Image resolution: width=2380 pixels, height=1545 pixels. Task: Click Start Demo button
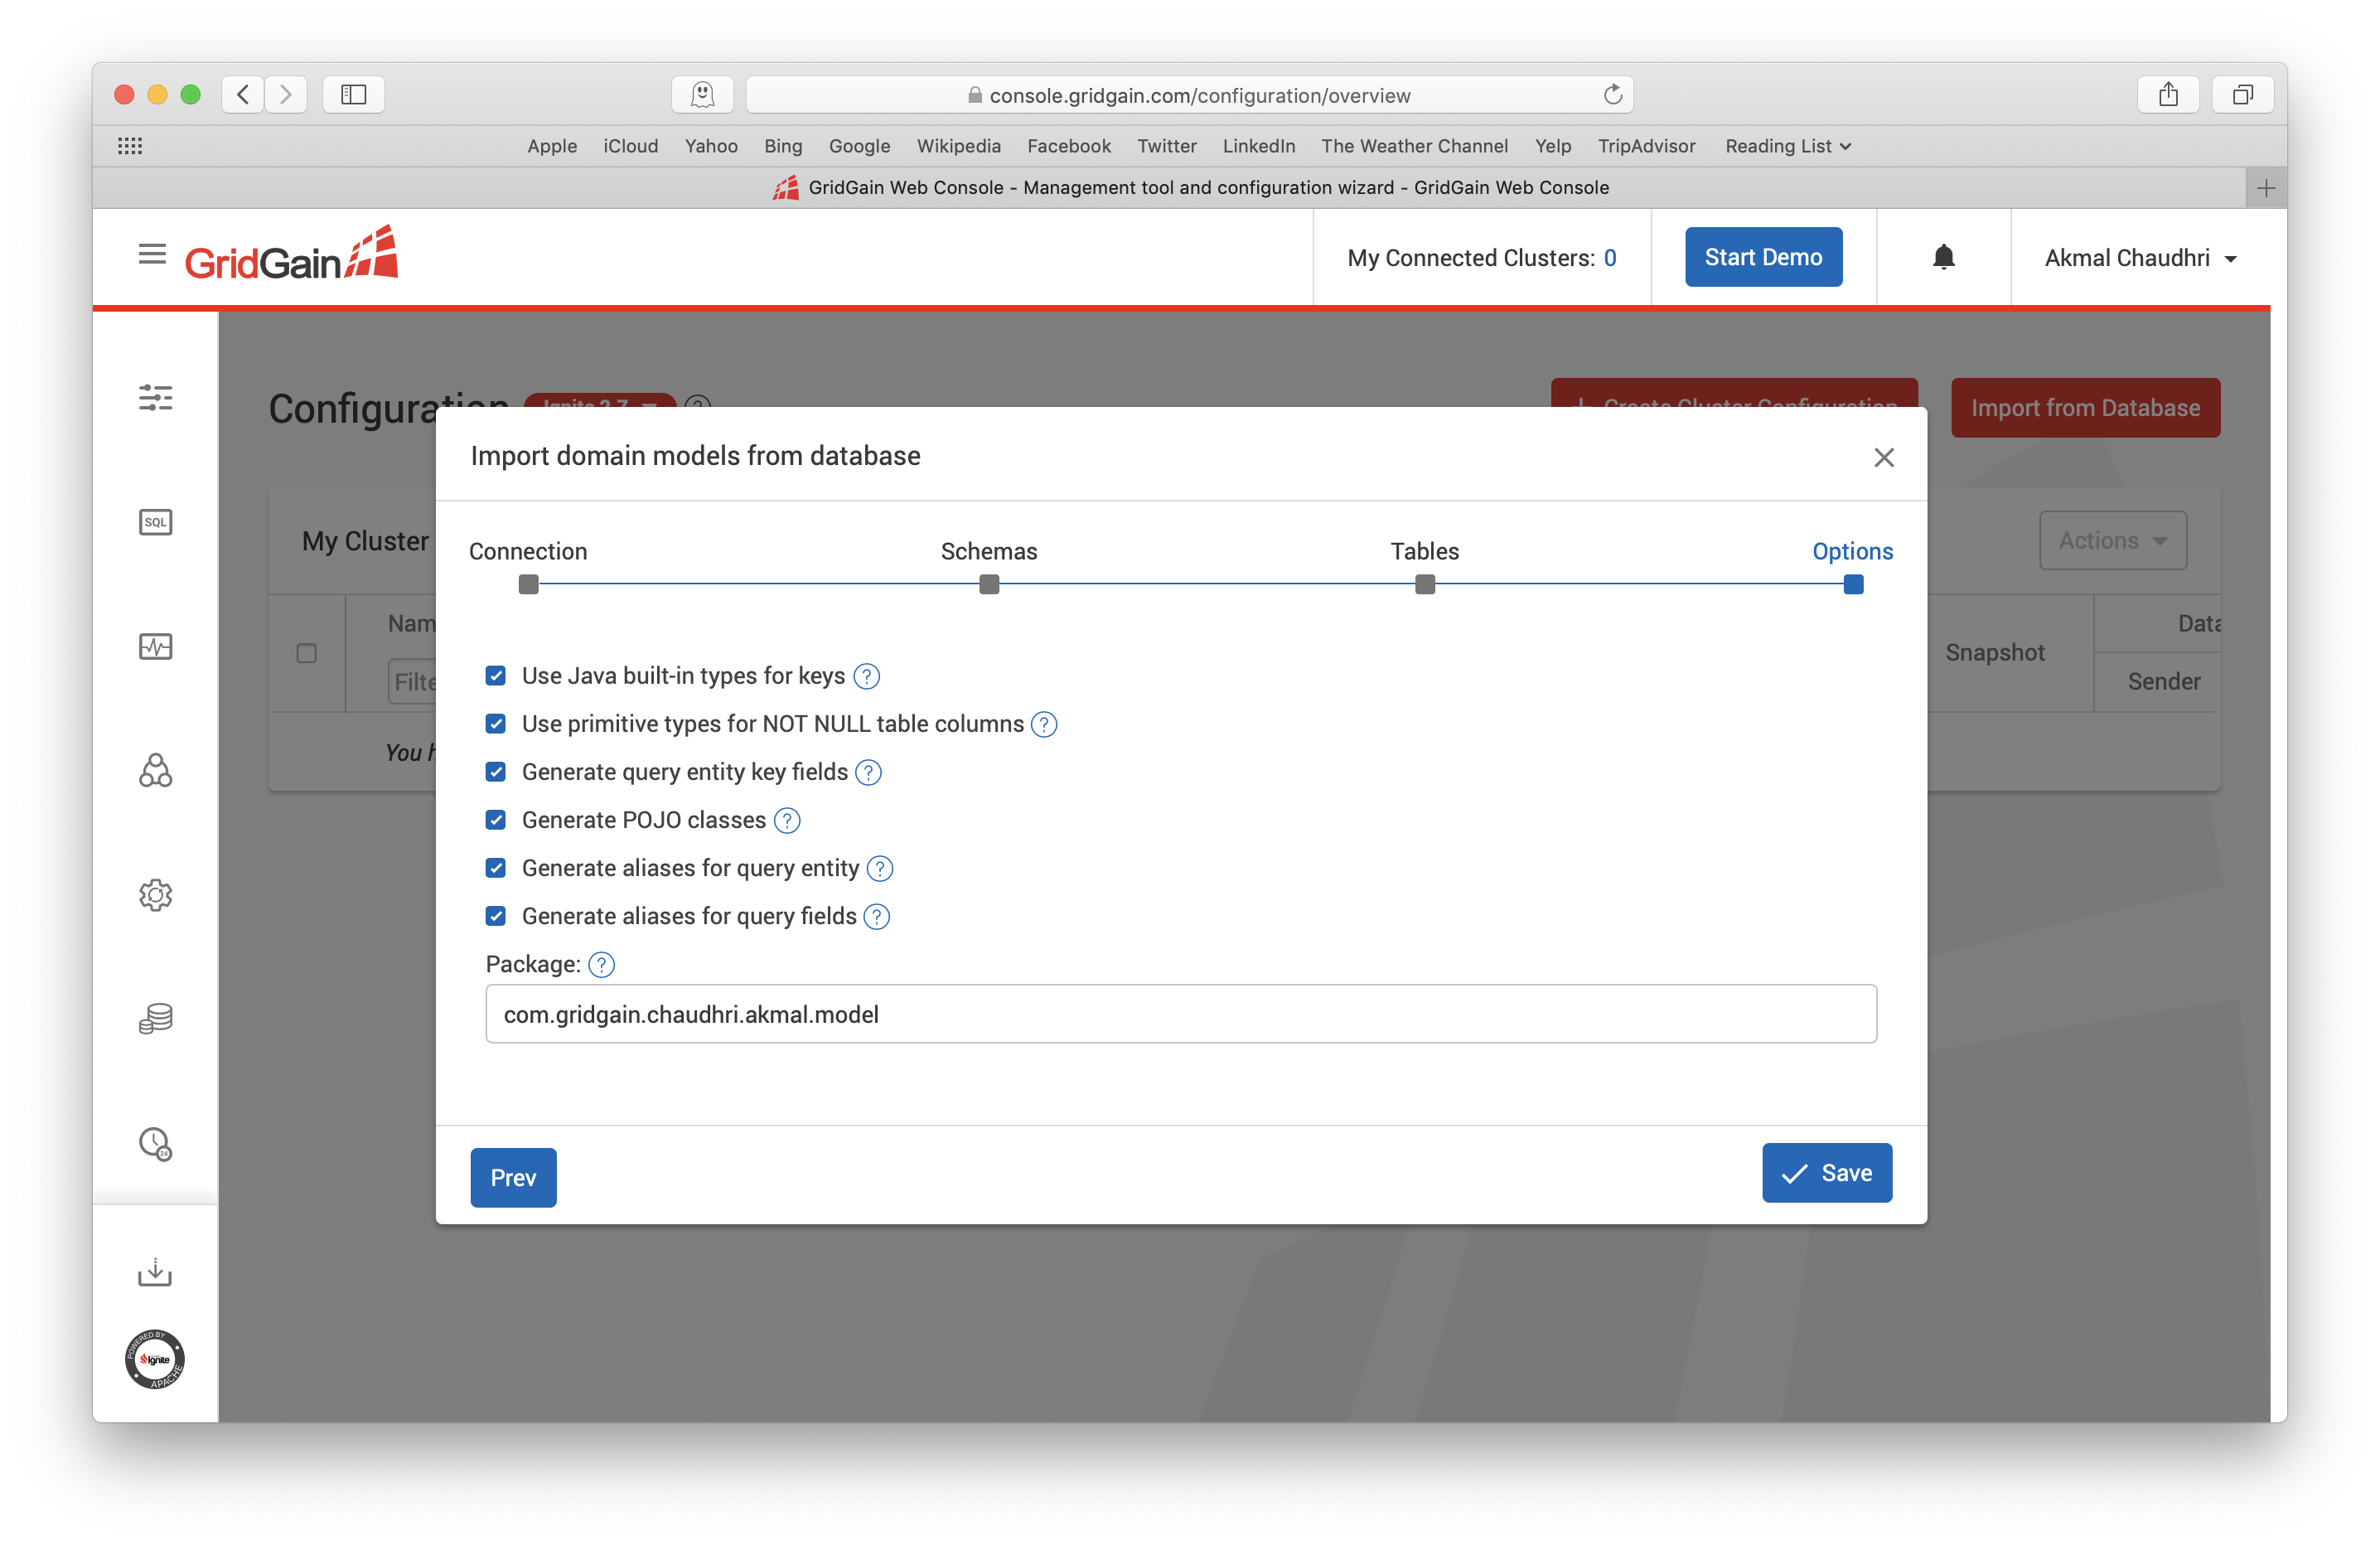point(1761,255)
